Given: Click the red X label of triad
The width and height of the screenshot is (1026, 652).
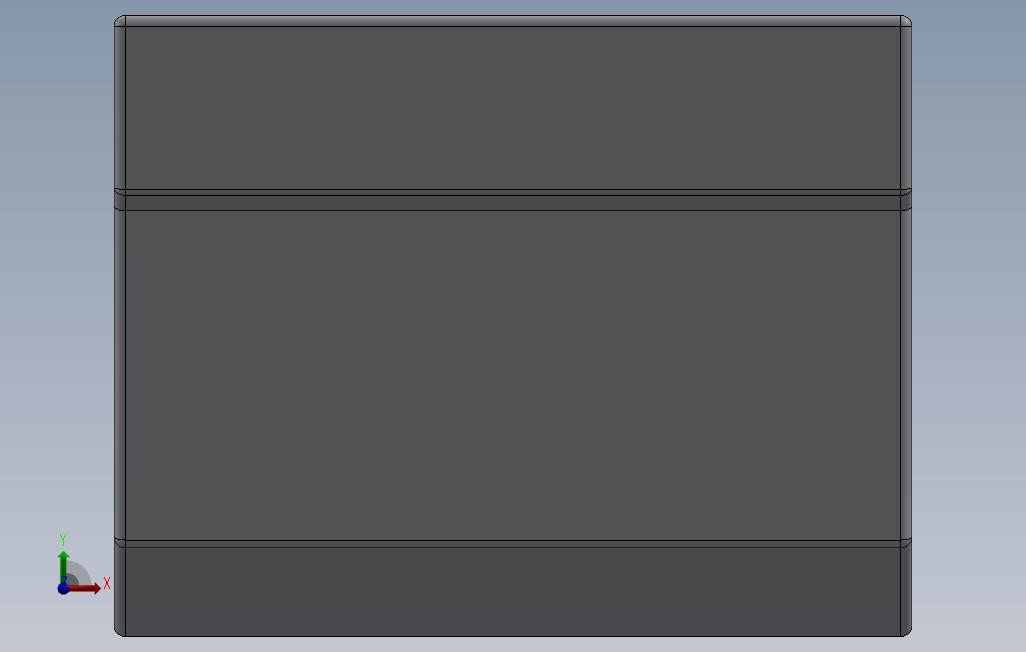Looking at the screenshot, I should click(107, 583).
